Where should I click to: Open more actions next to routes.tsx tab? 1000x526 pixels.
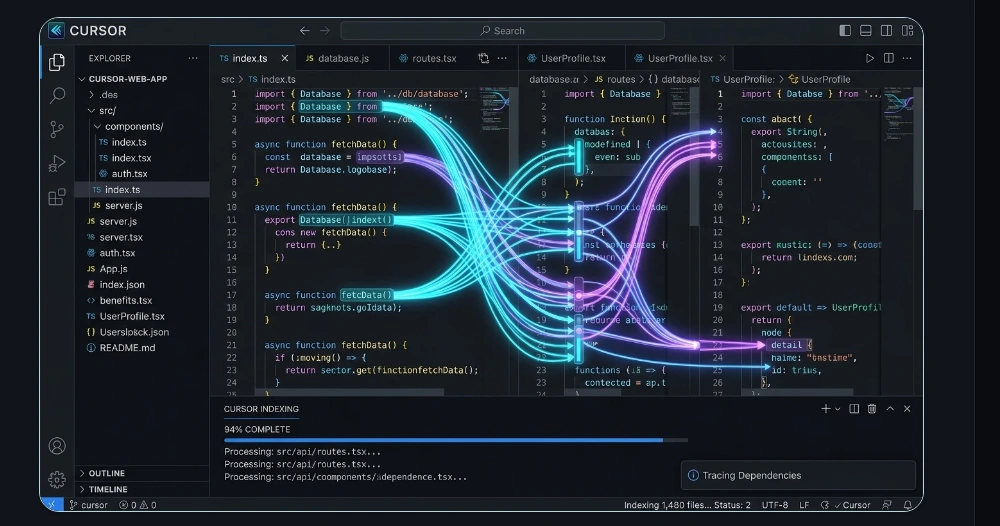pos(503,58)
